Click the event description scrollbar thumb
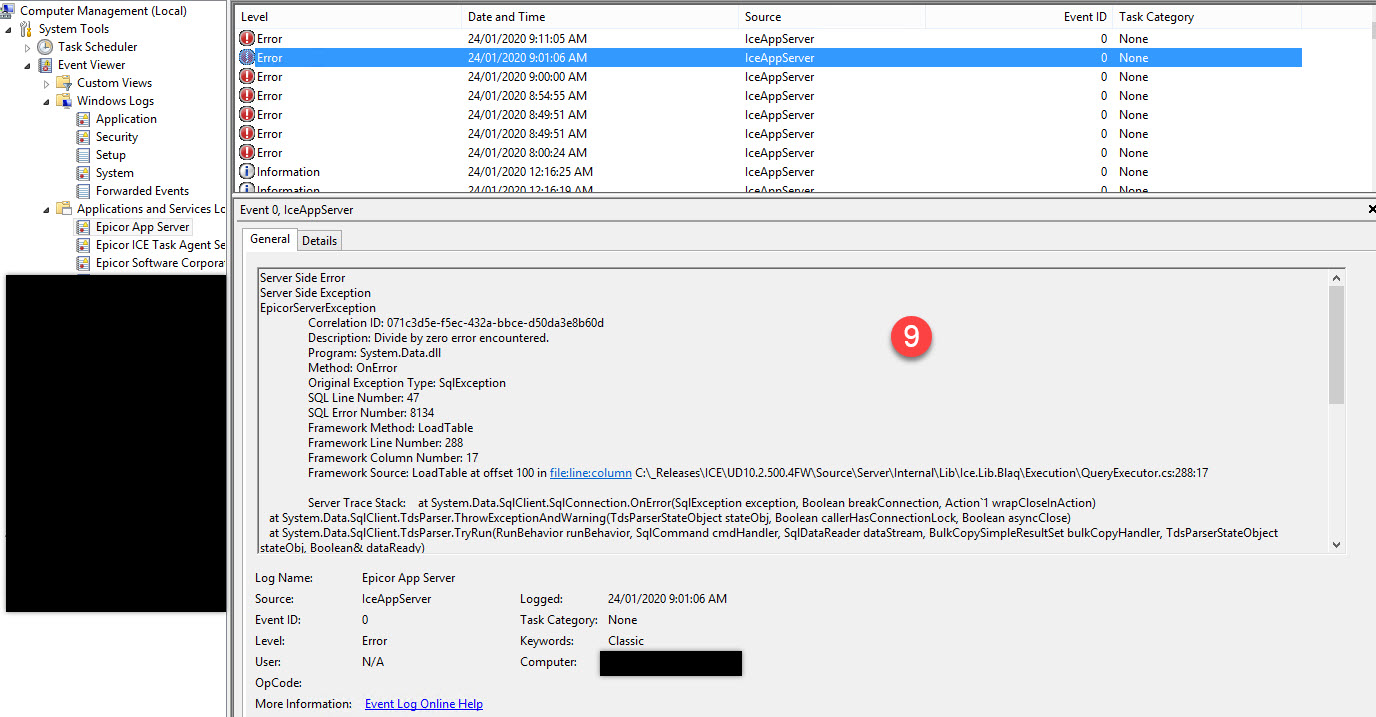The image size is (1376, 717). [x=1337, y=345]
